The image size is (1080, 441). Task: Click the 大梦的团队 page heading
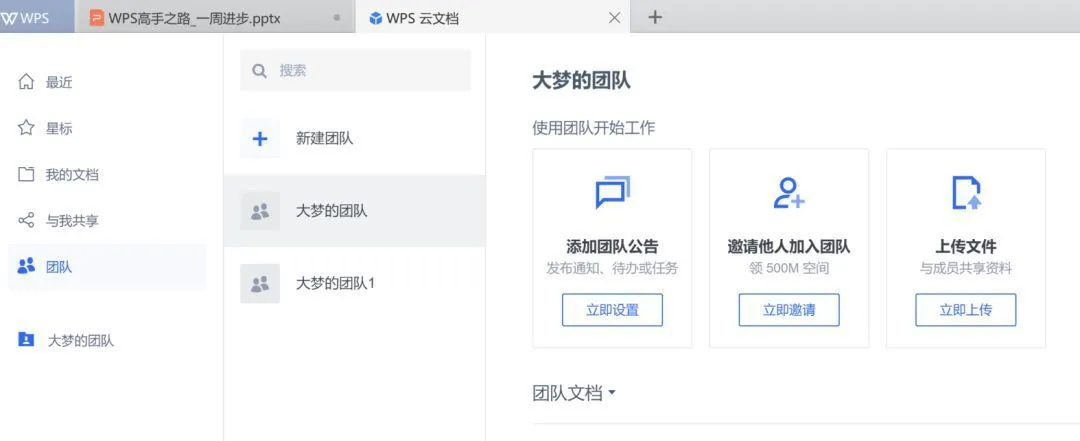581,81
